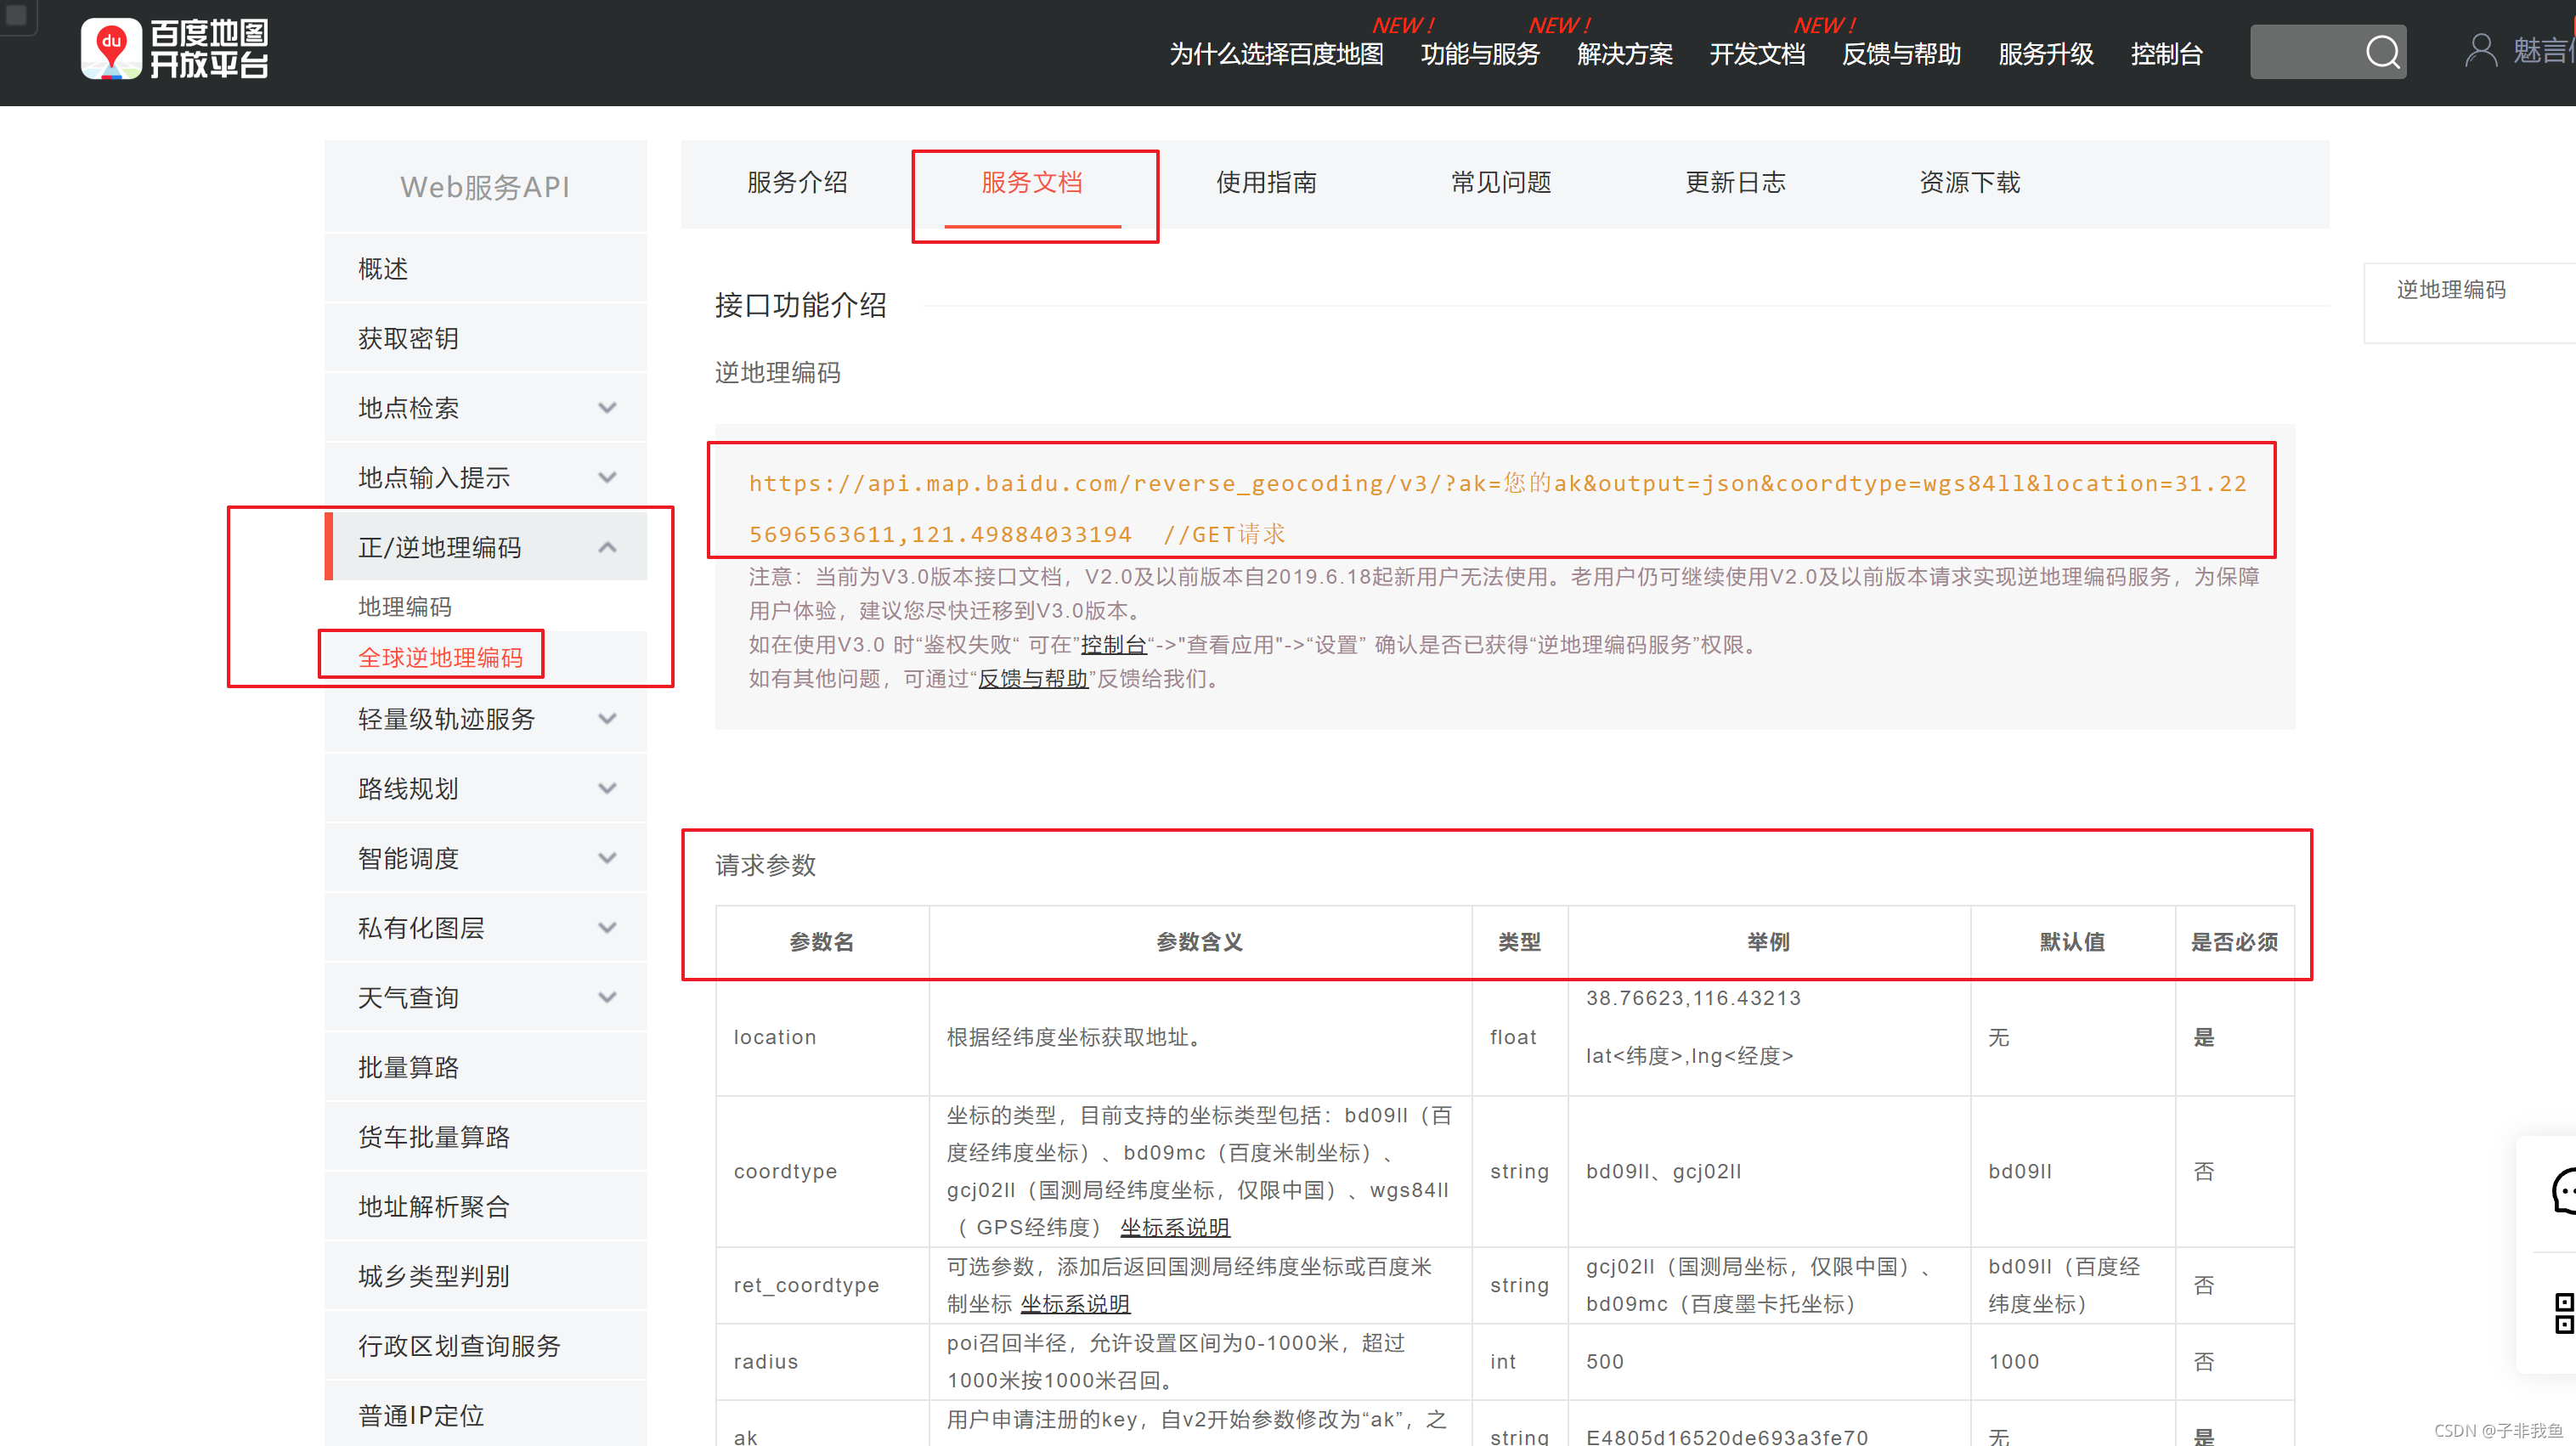Open 控制台 in top navigation
The width and height of the screenshot is (2576, 1446).
[x=2166, y=54]
